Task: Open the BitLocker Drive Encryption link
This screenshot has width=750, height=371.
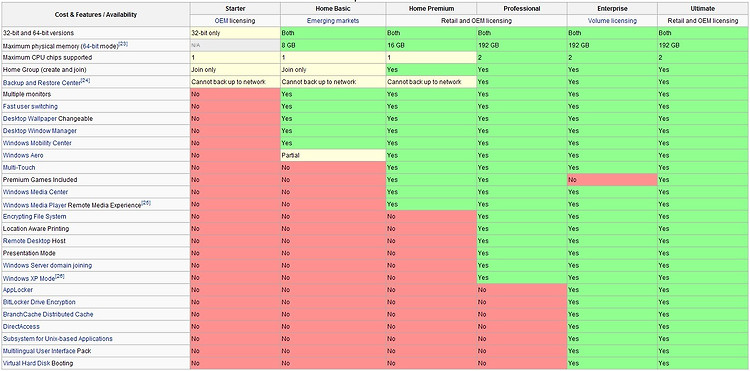Action: 39,302
